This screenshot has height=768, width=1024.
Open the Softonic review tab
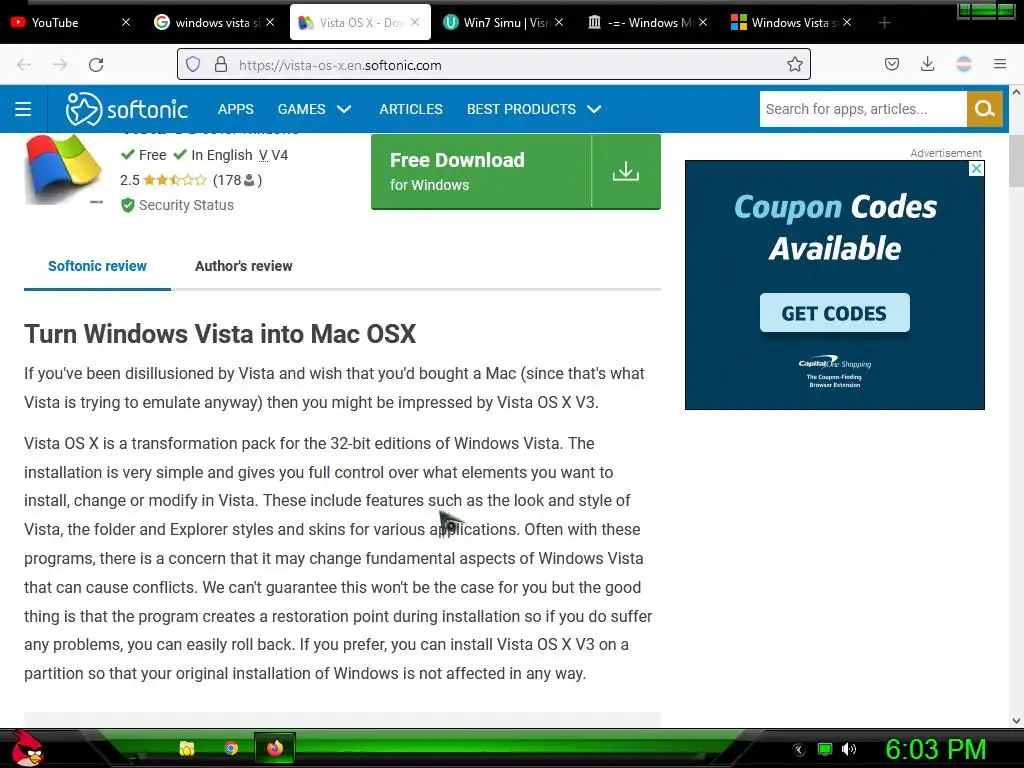(x=97, y=266)
